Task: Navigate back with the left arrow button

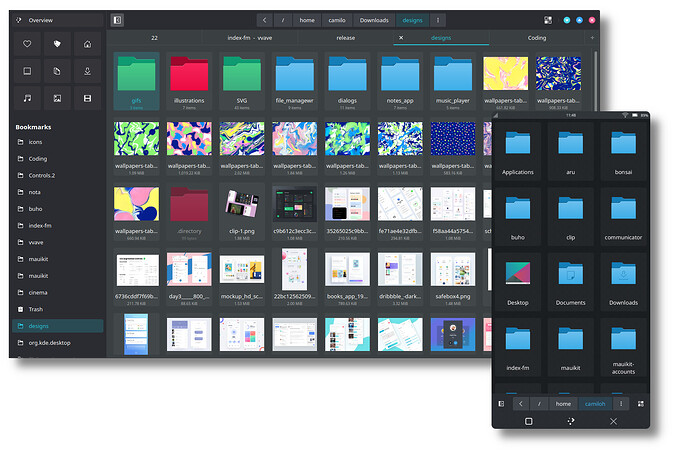Action: pyautogui.click(x=264, y=20)
